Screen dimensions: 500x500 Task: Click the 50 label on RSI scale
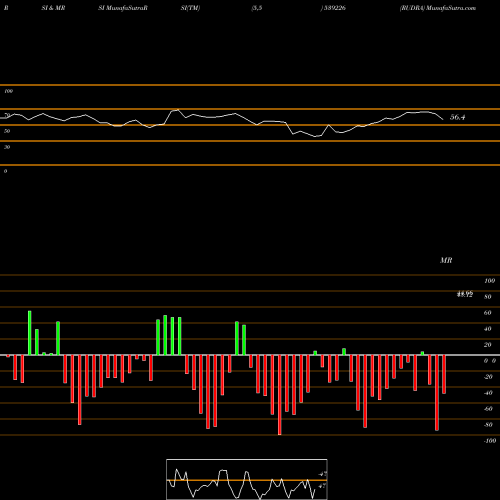click(x=7, y=131)
